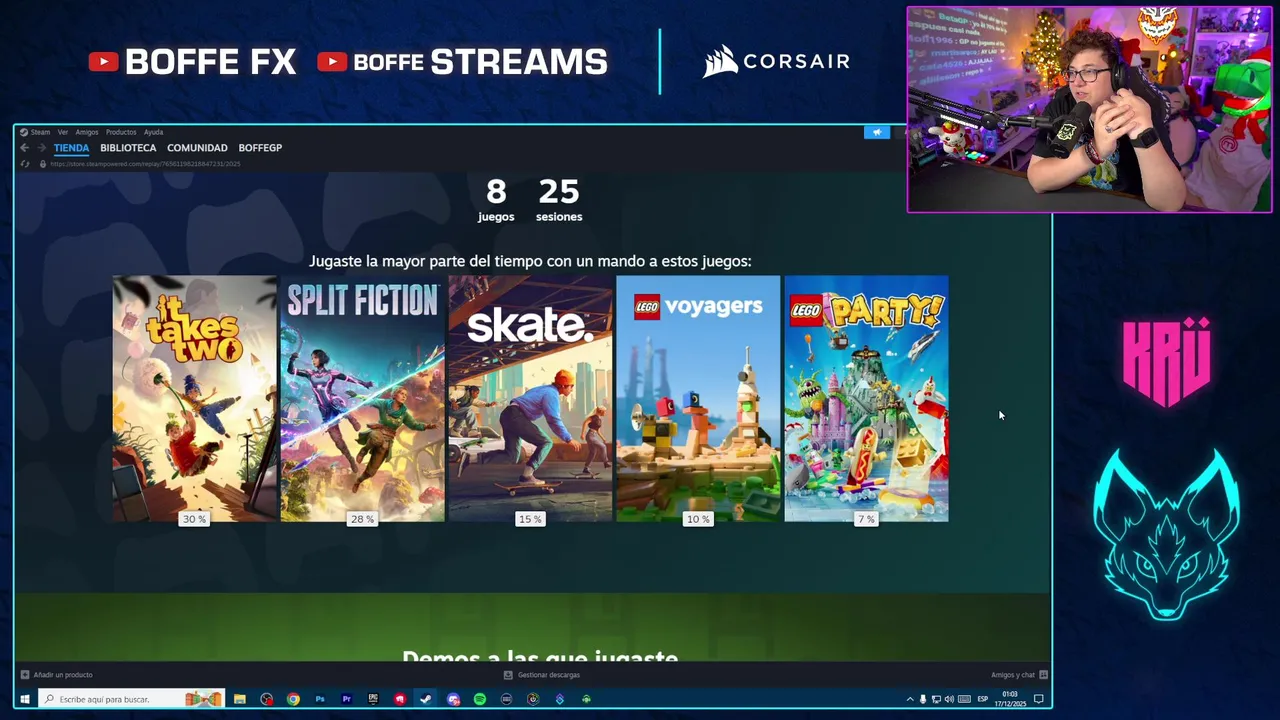Click the plus icon to add a product
The image size is (1280, 720).
[x=25, y=675]
